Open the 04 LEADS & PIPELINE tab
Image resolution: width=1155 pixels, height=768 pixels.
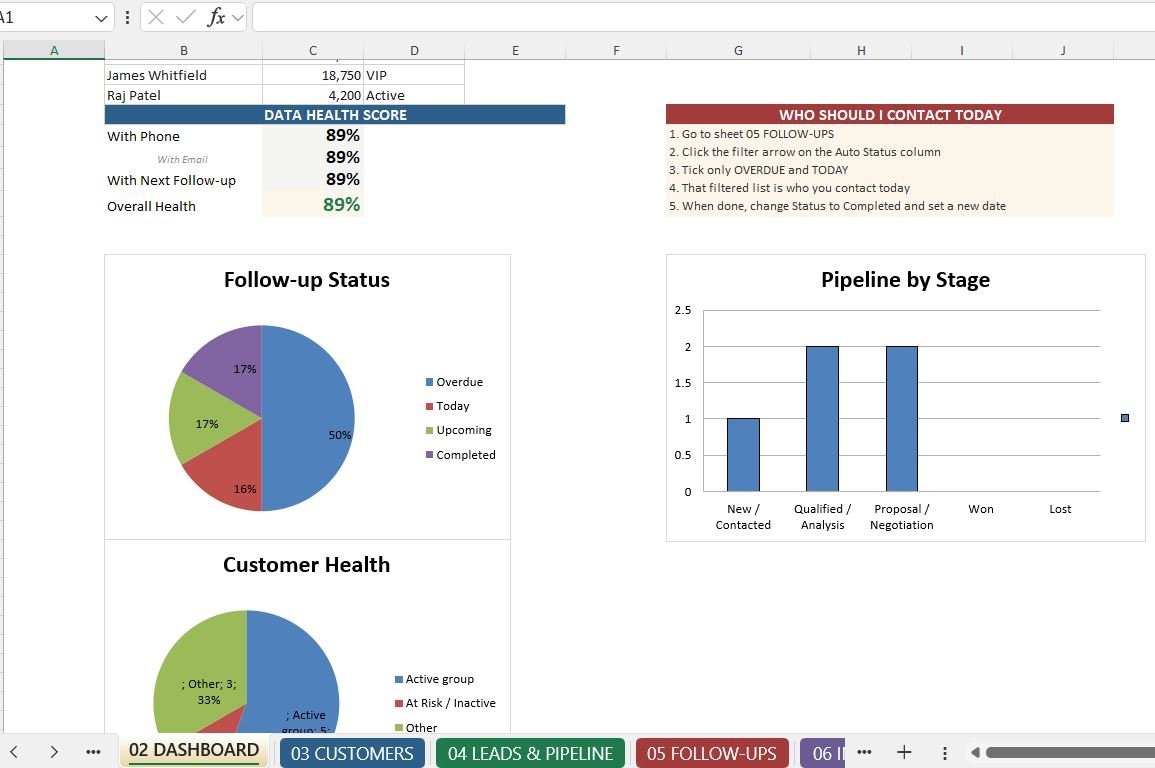point(530,753)
